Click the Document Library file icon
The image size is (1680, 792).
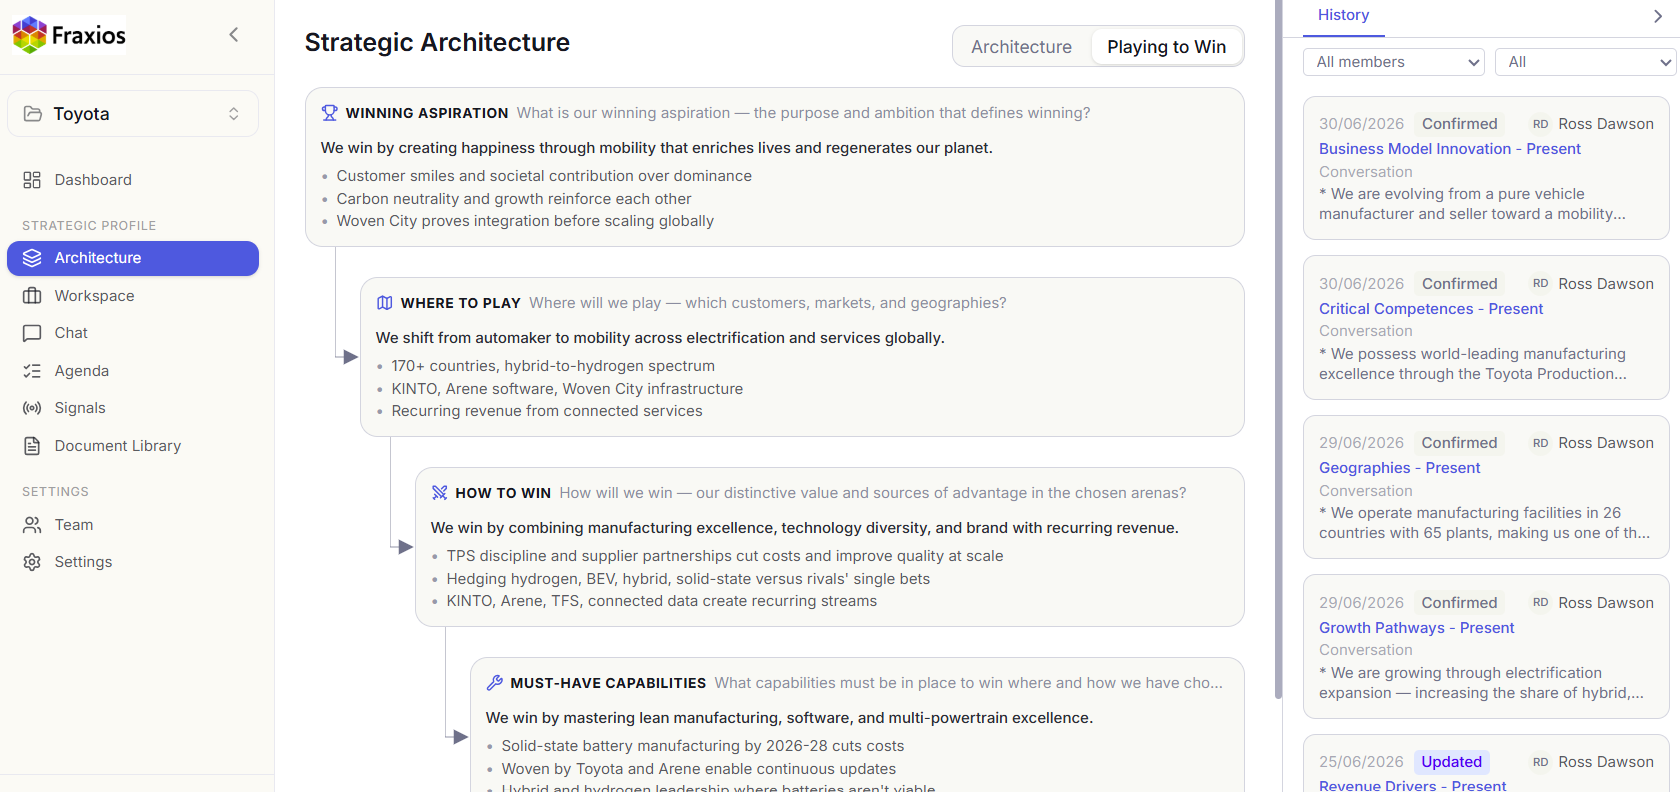tap(32, 446)
